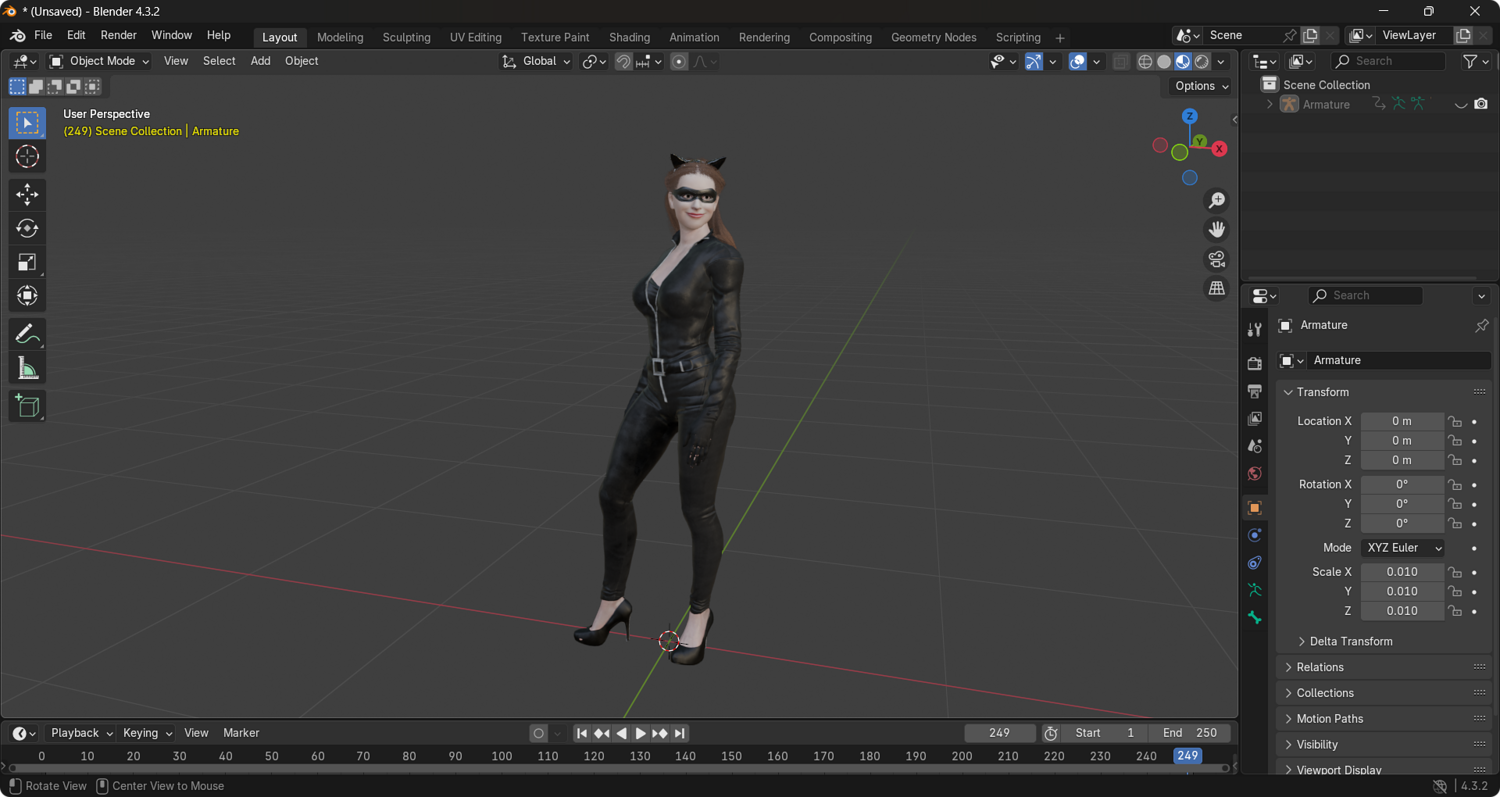Toggle the camera view gizmo
1500x797 pixels.
1217,259
